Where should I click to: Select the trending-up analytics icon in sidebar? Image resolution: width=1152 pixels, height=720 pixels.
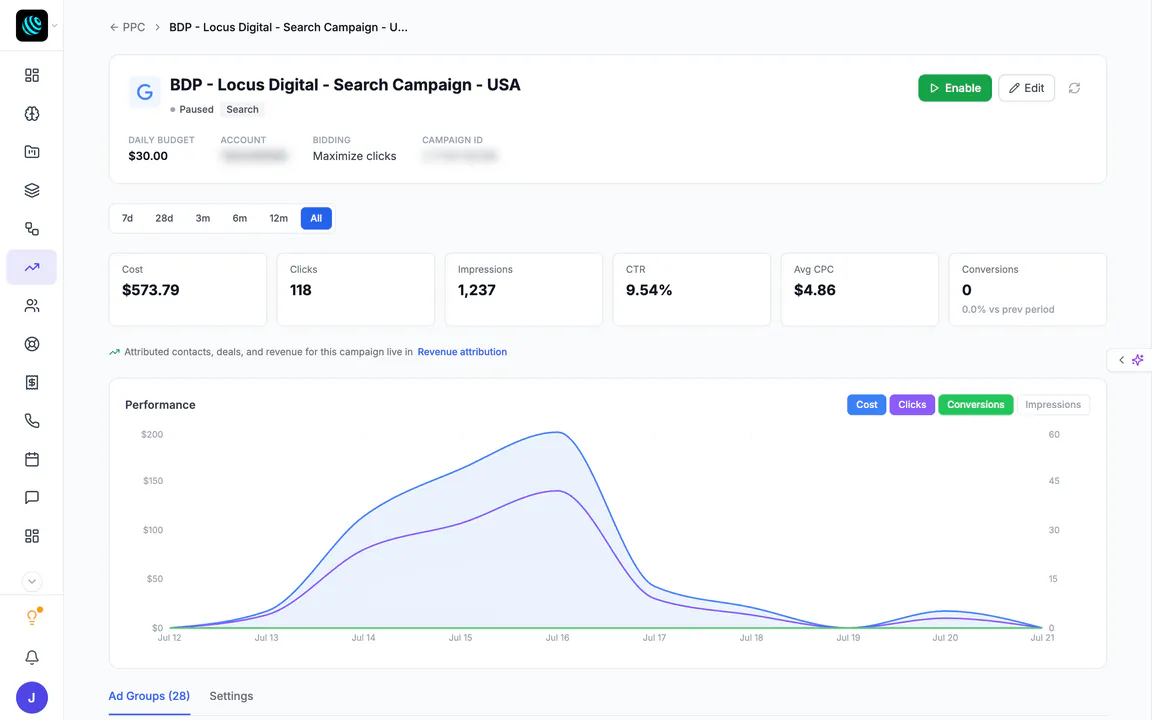pyautogui.click(x=32, y=267)
